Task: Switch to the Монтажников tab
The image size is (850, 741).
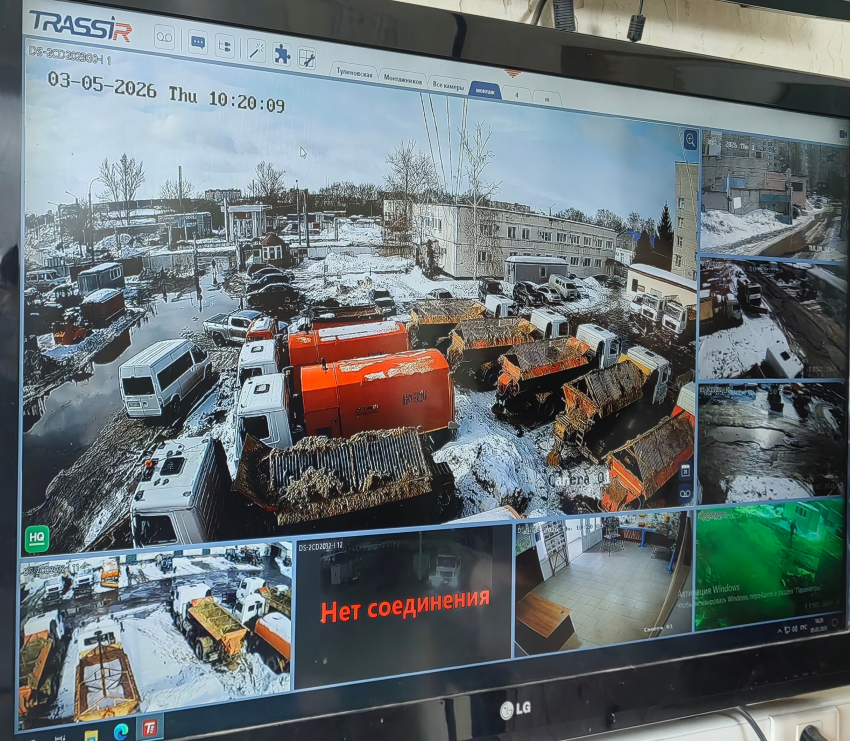Action: tap(402, 79)
